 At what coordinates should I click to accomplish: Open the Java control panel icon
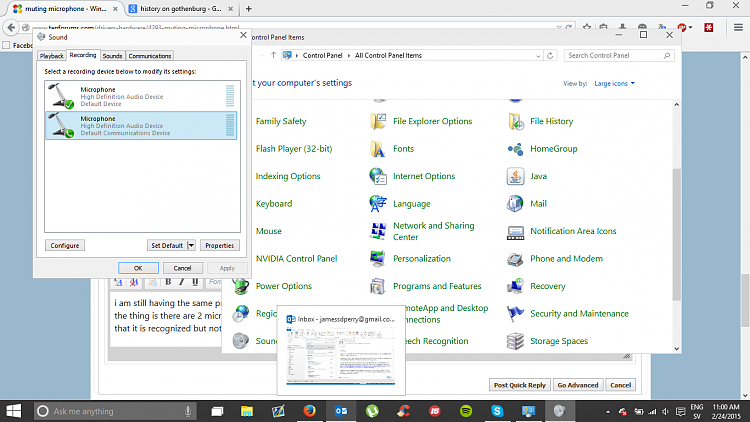[x=515, y=176]
